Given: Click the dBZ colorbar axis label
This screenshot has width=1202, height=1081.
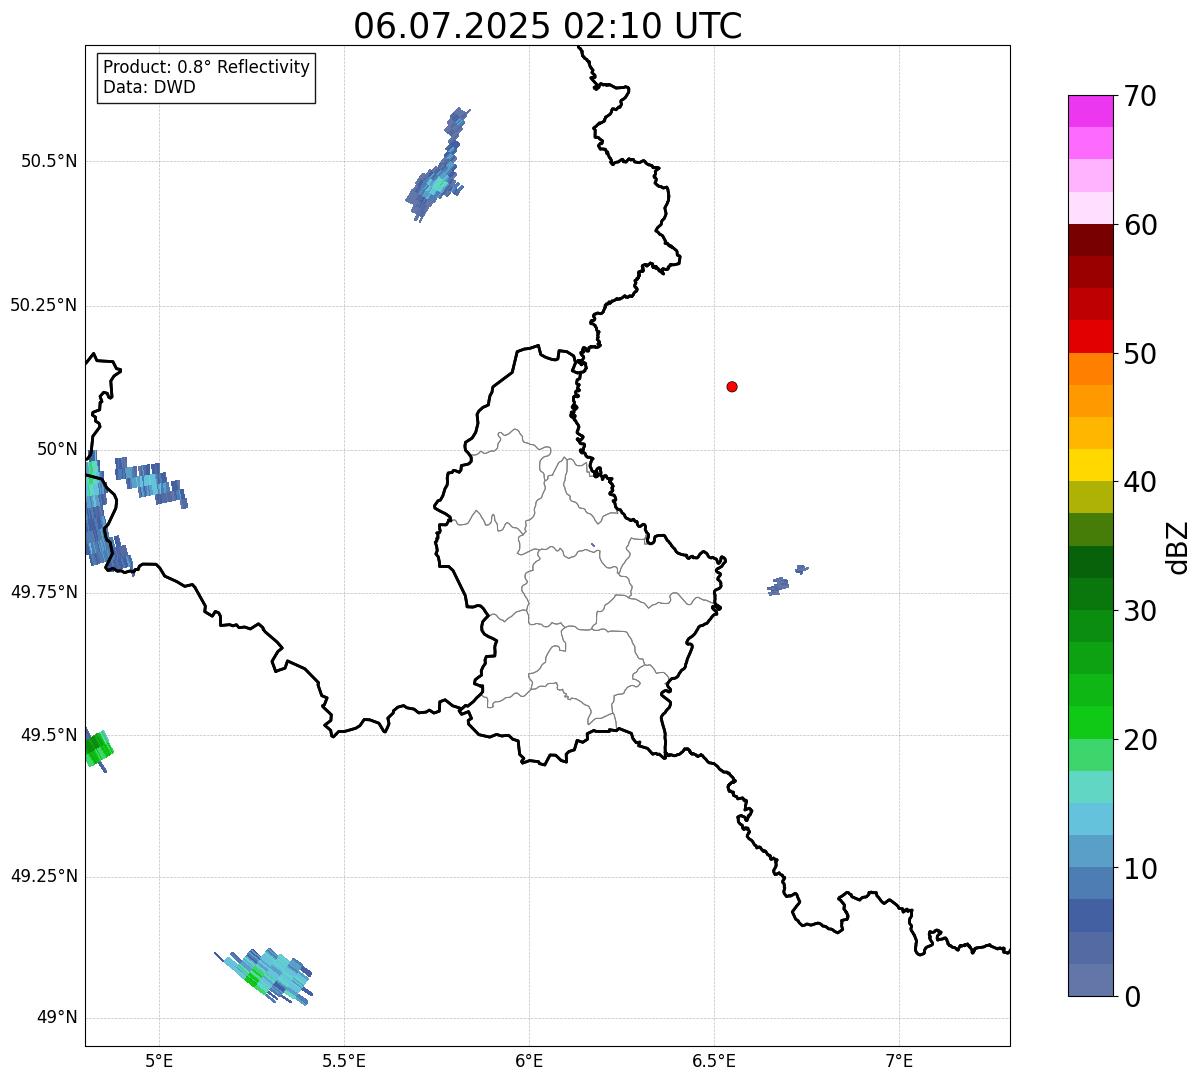Looking at the screenshot, I should (1179, 546).
